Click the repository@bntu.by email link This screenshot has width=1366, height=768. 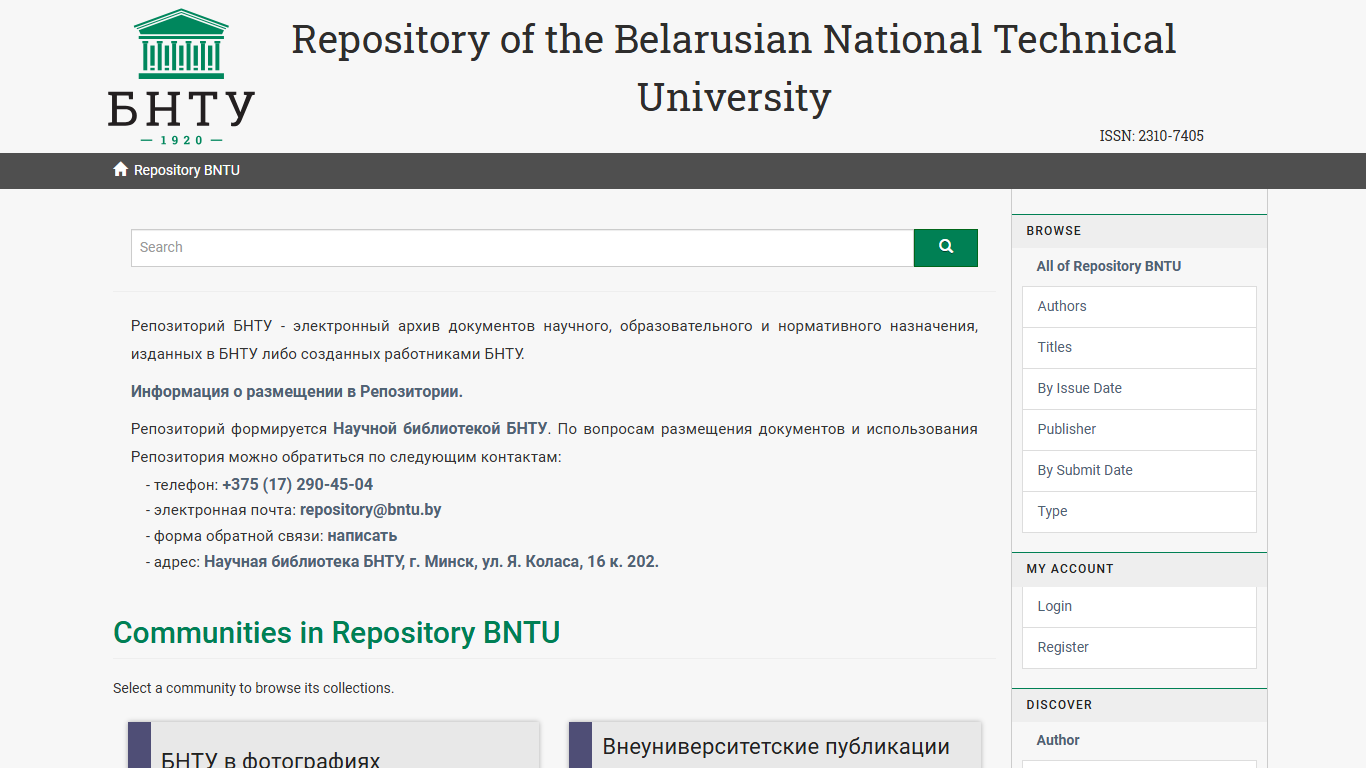370,509
